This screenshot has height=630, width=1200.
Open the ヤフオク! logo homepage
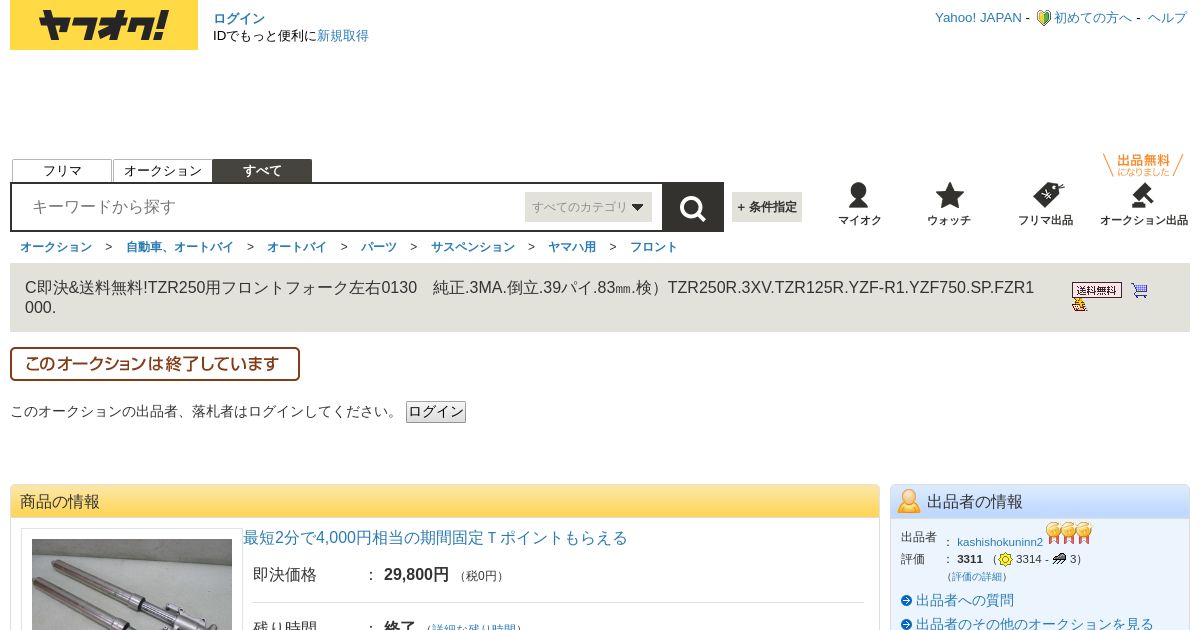[x=104, y=25]
